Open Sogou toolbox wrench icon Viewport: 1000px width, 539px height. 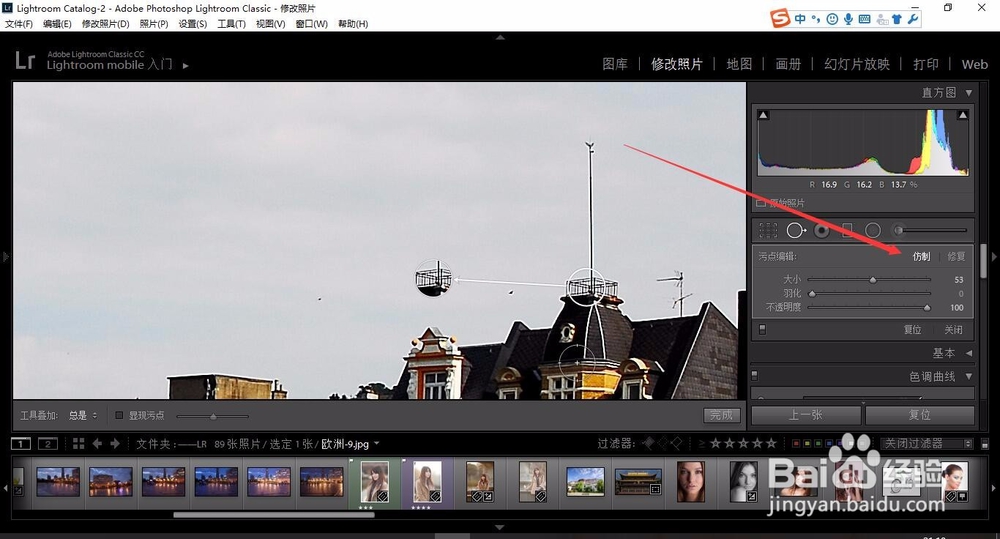[913, 19]
